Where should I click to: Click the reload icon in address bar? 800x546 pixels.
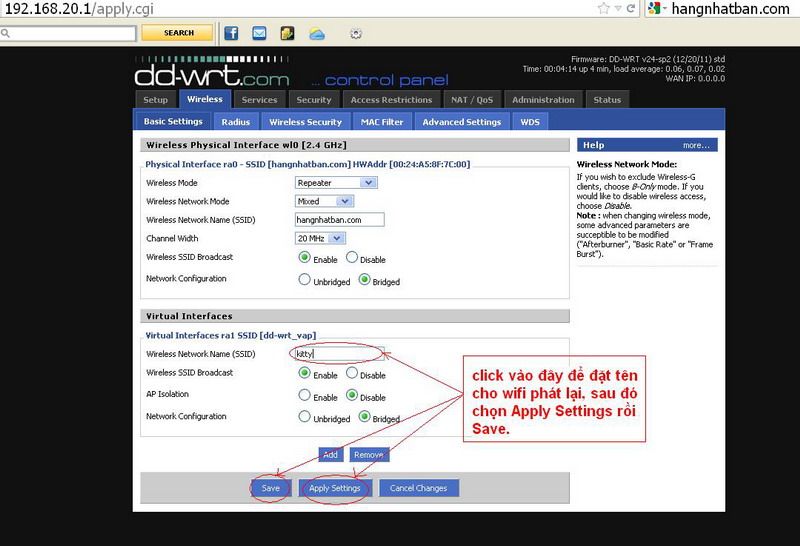click(x=631, y=8)
